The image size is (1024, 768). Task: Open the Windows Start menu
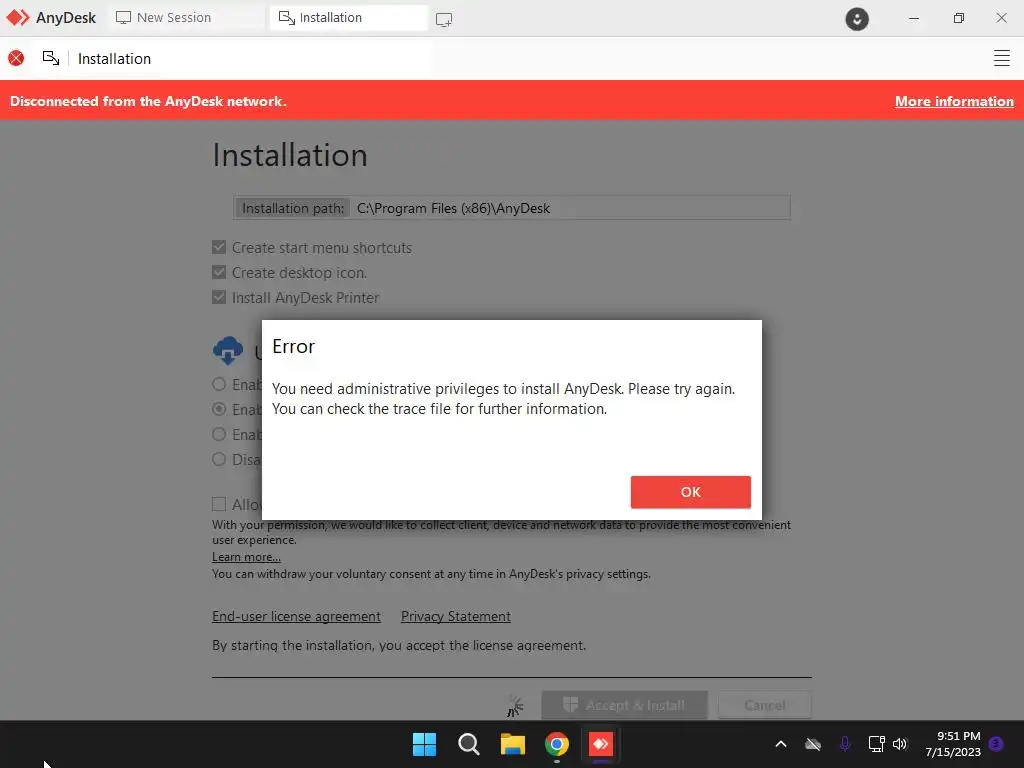[424, 744]
